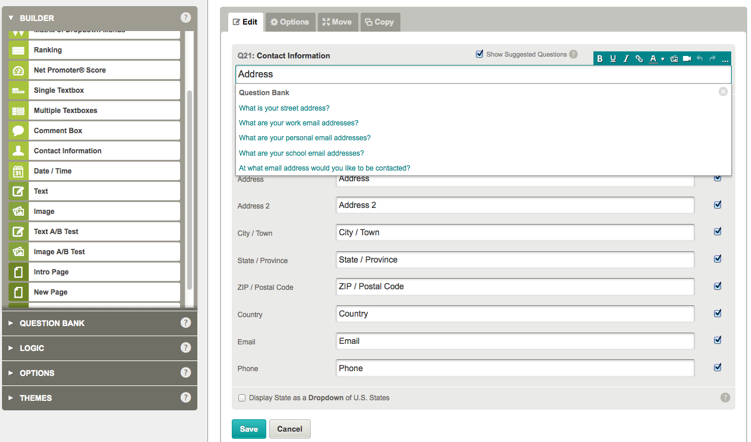The height and width of the screenshot is (442, 751).
Task: Open more toolbar options ellipsis
Action: tap(725, 59)
